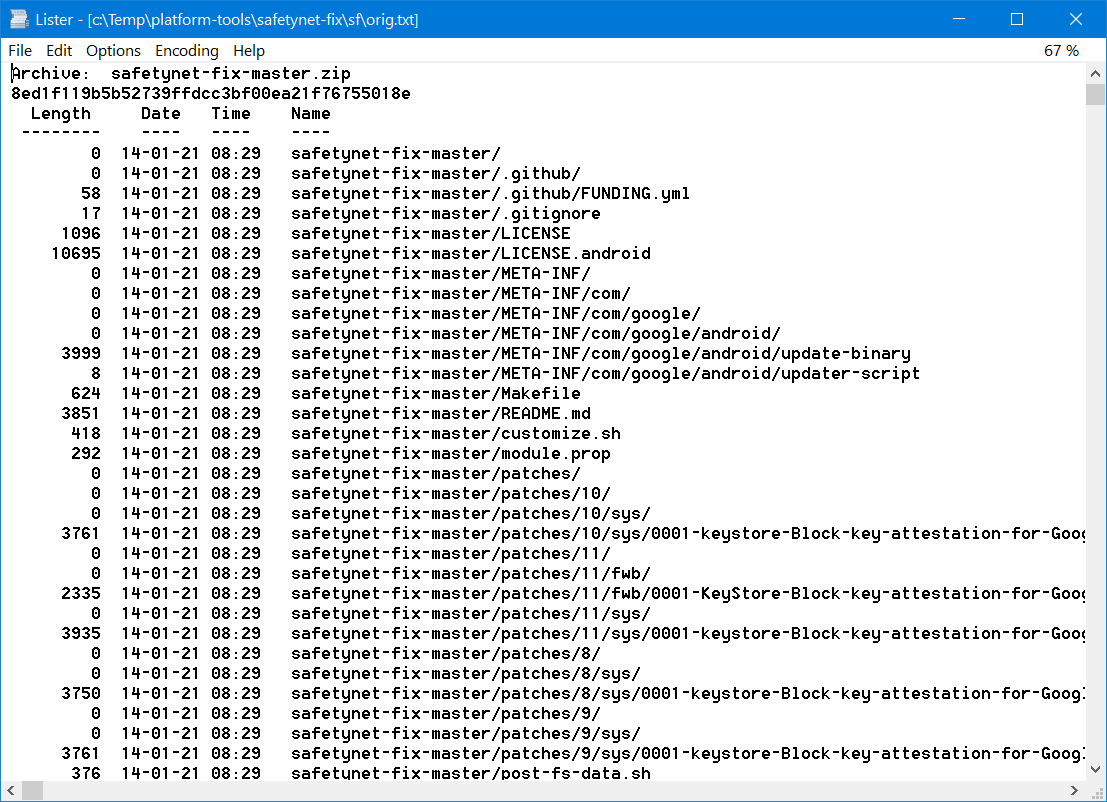Click the line 'safetynet-fix-master/.gitignore'
This screenshot has width=1107, height=802.
(x=445, y=213)
